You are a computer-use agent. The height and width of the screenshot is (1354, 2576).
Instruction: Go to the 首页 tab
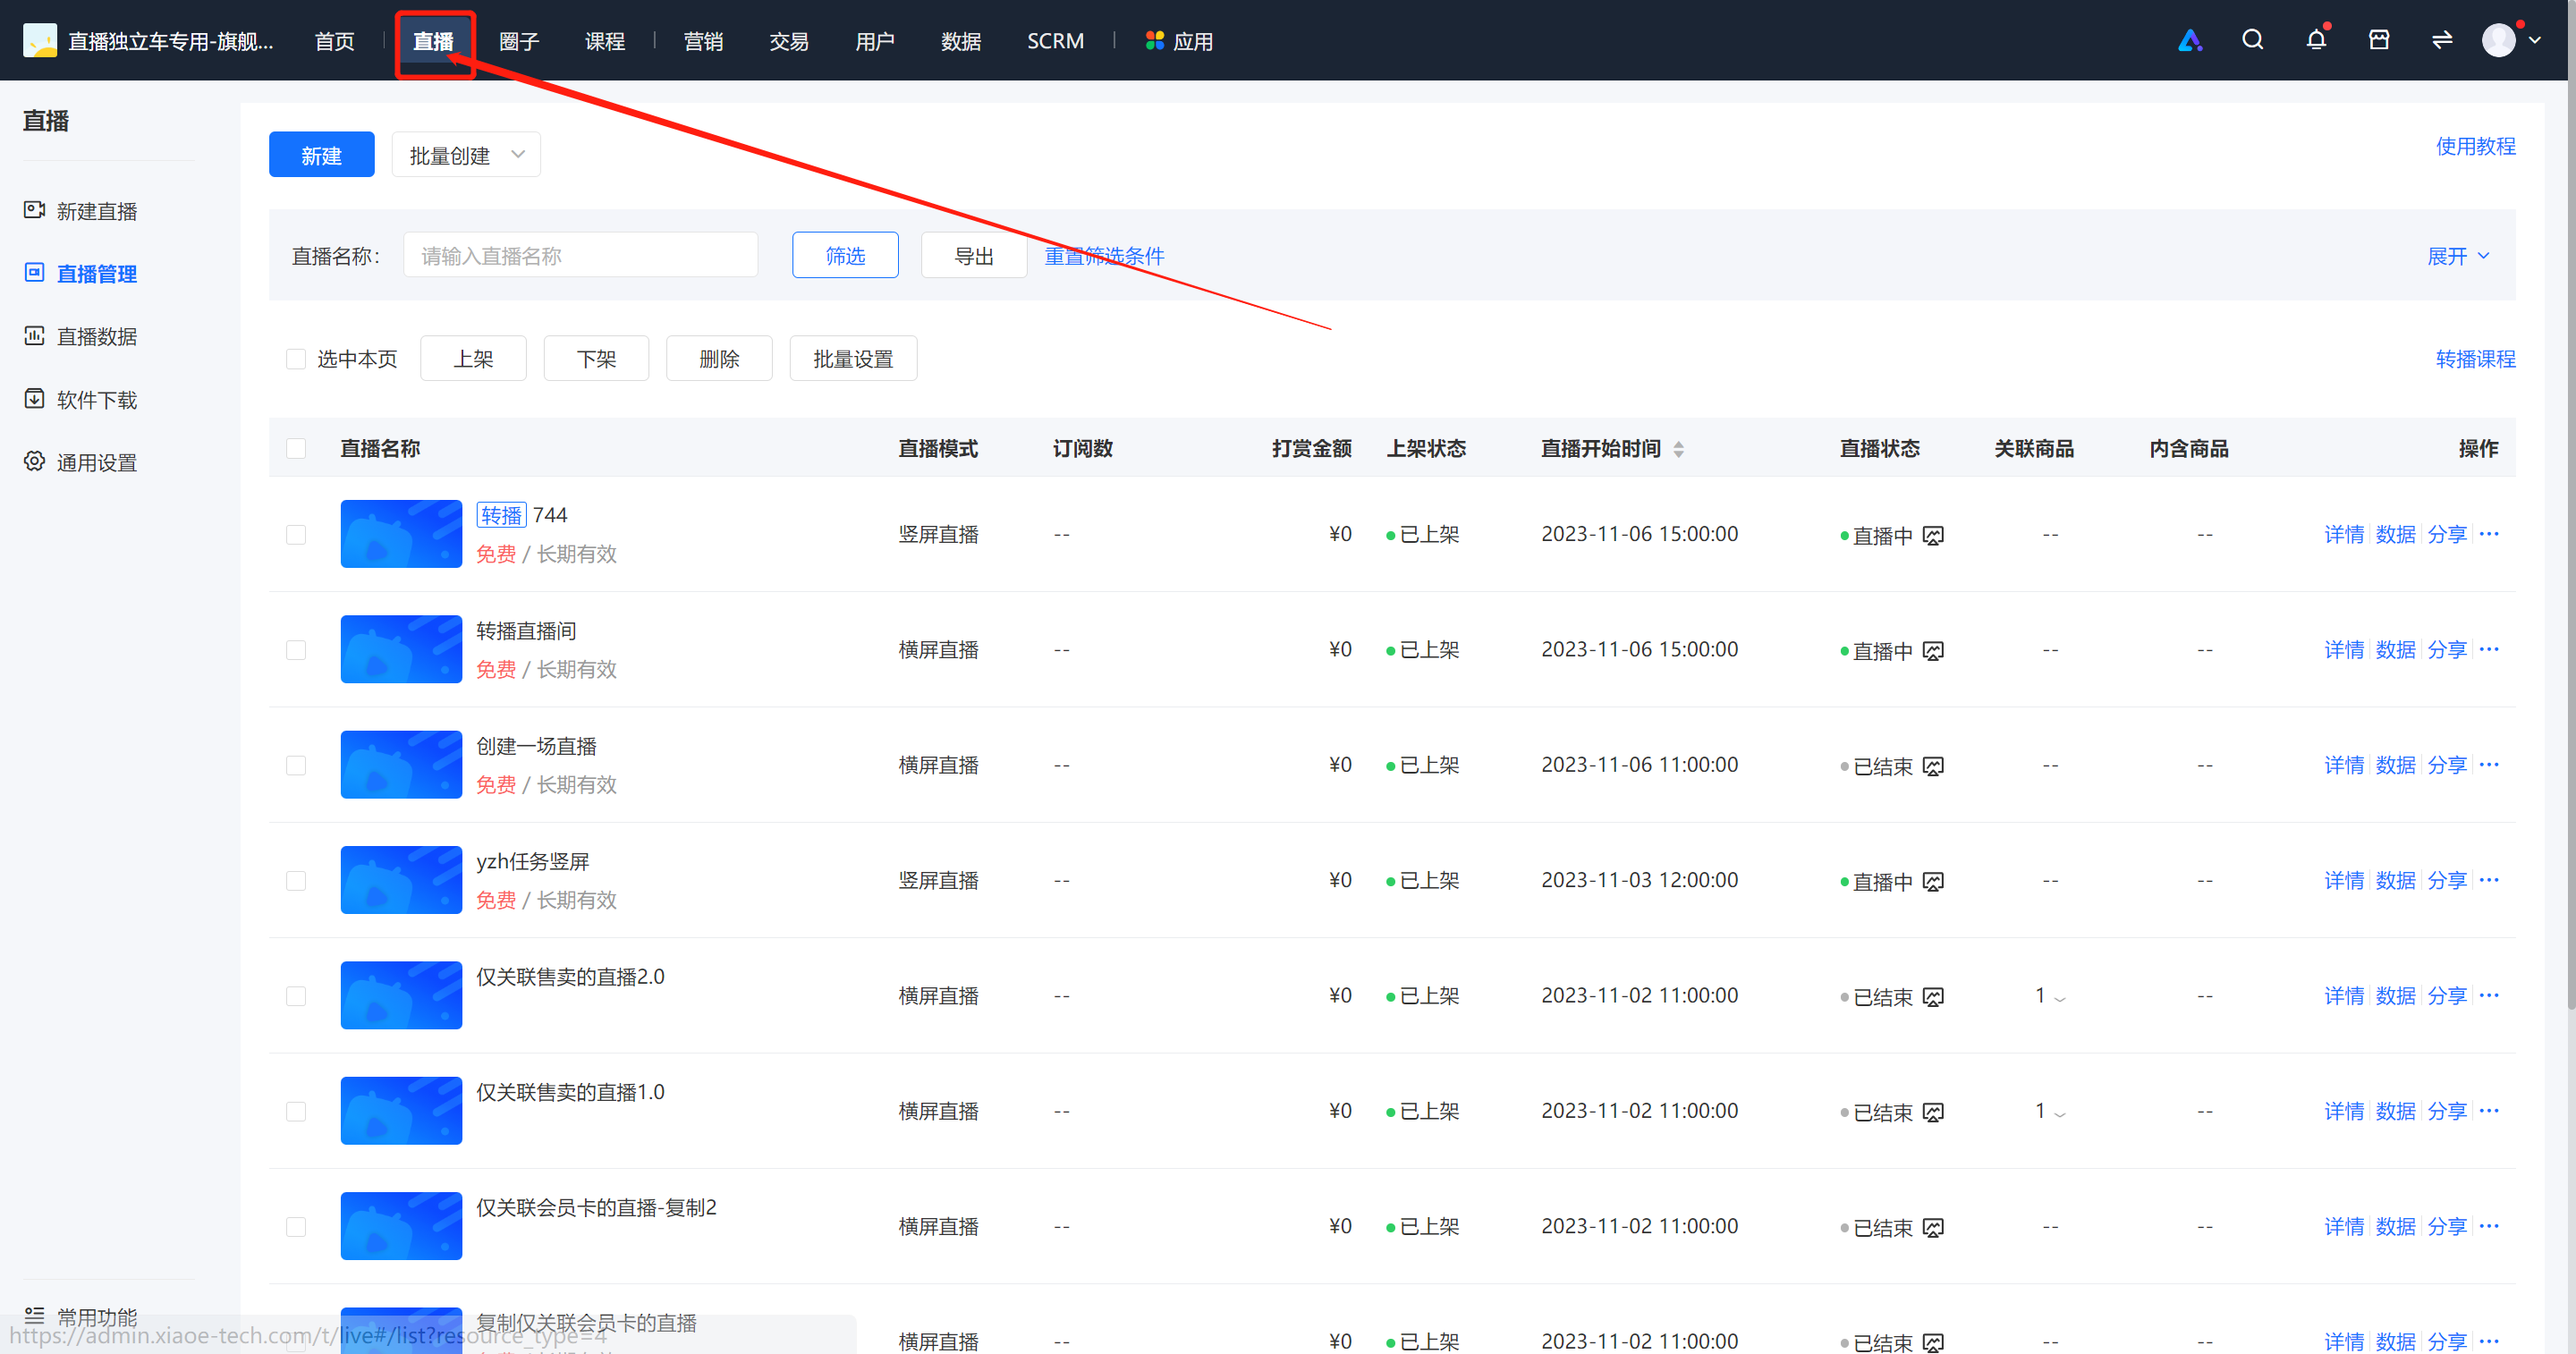(335, 41)
